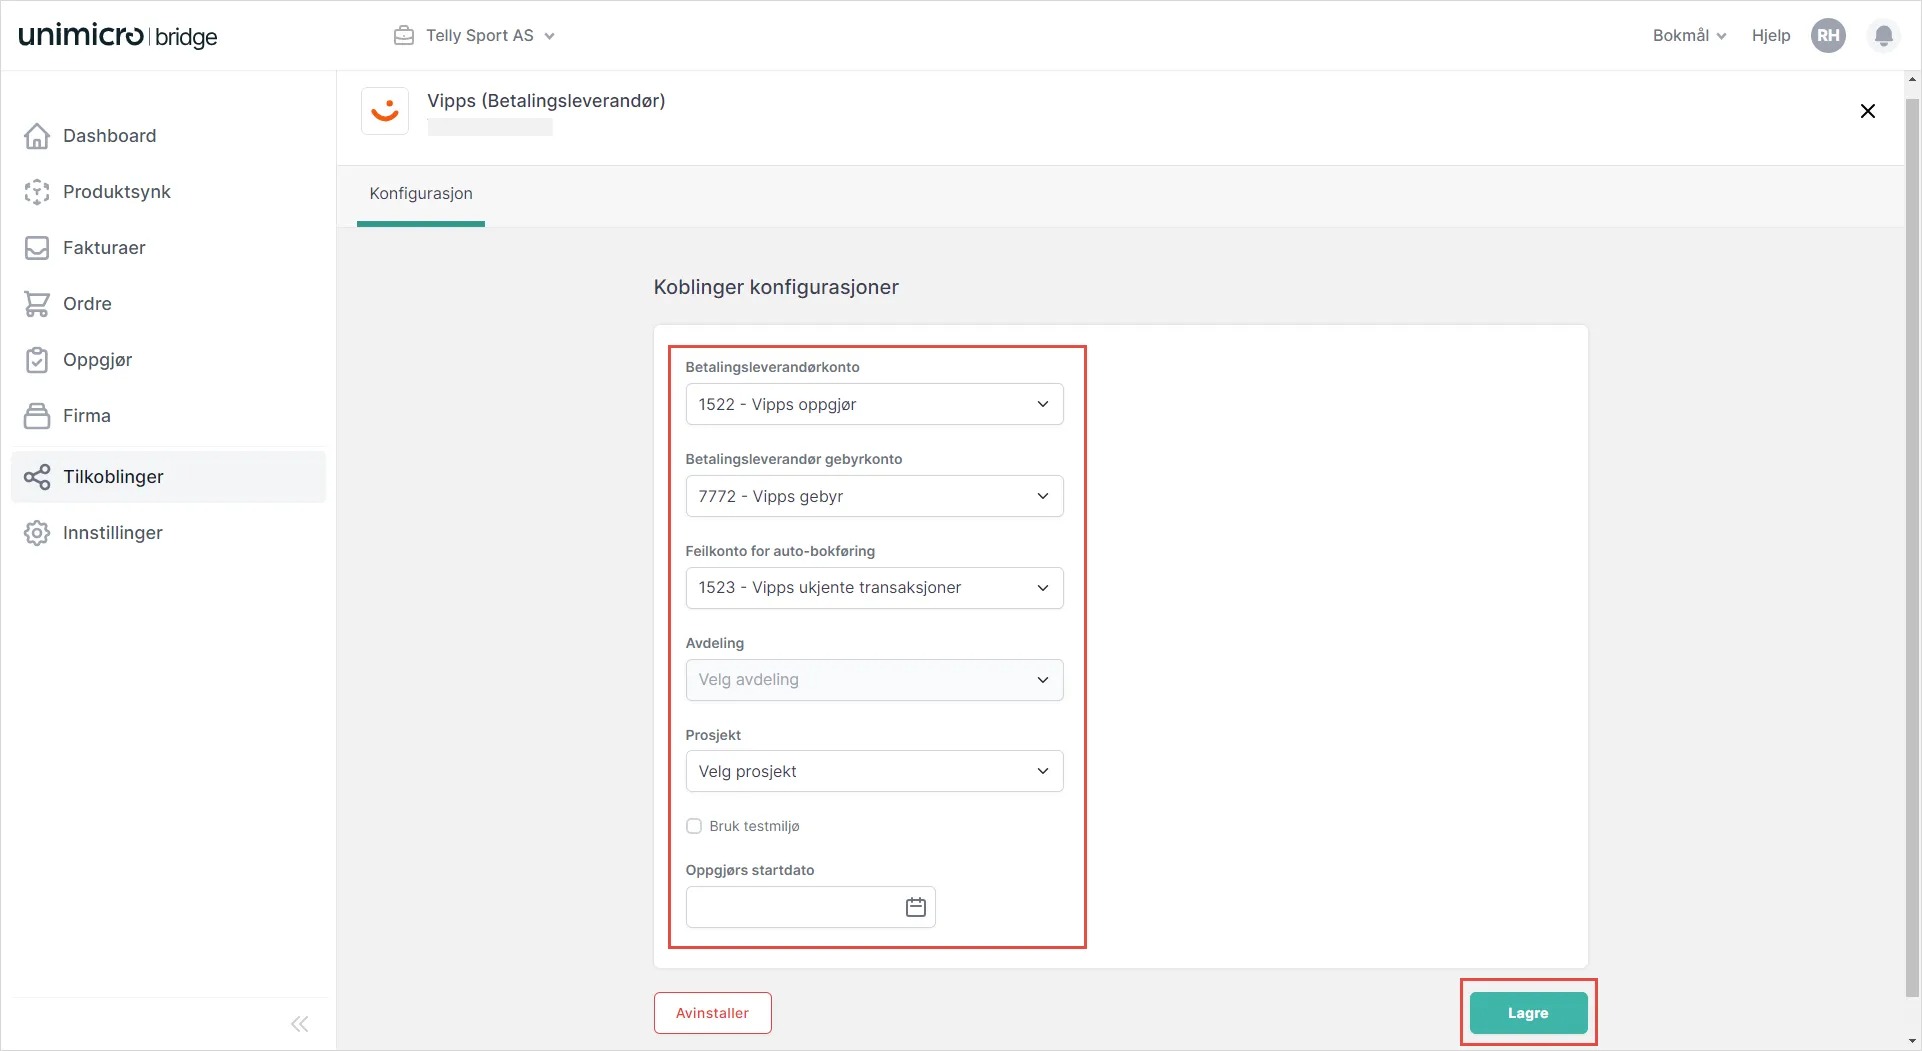Open Ordre in sidebar

click(x=168, y=304)
